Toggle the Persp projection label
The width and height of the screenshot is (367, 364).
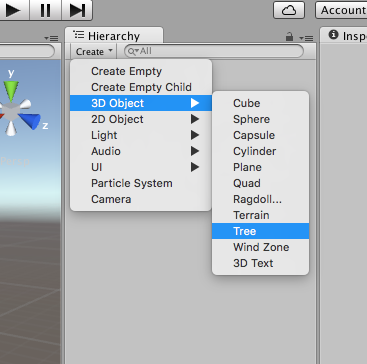15,162
